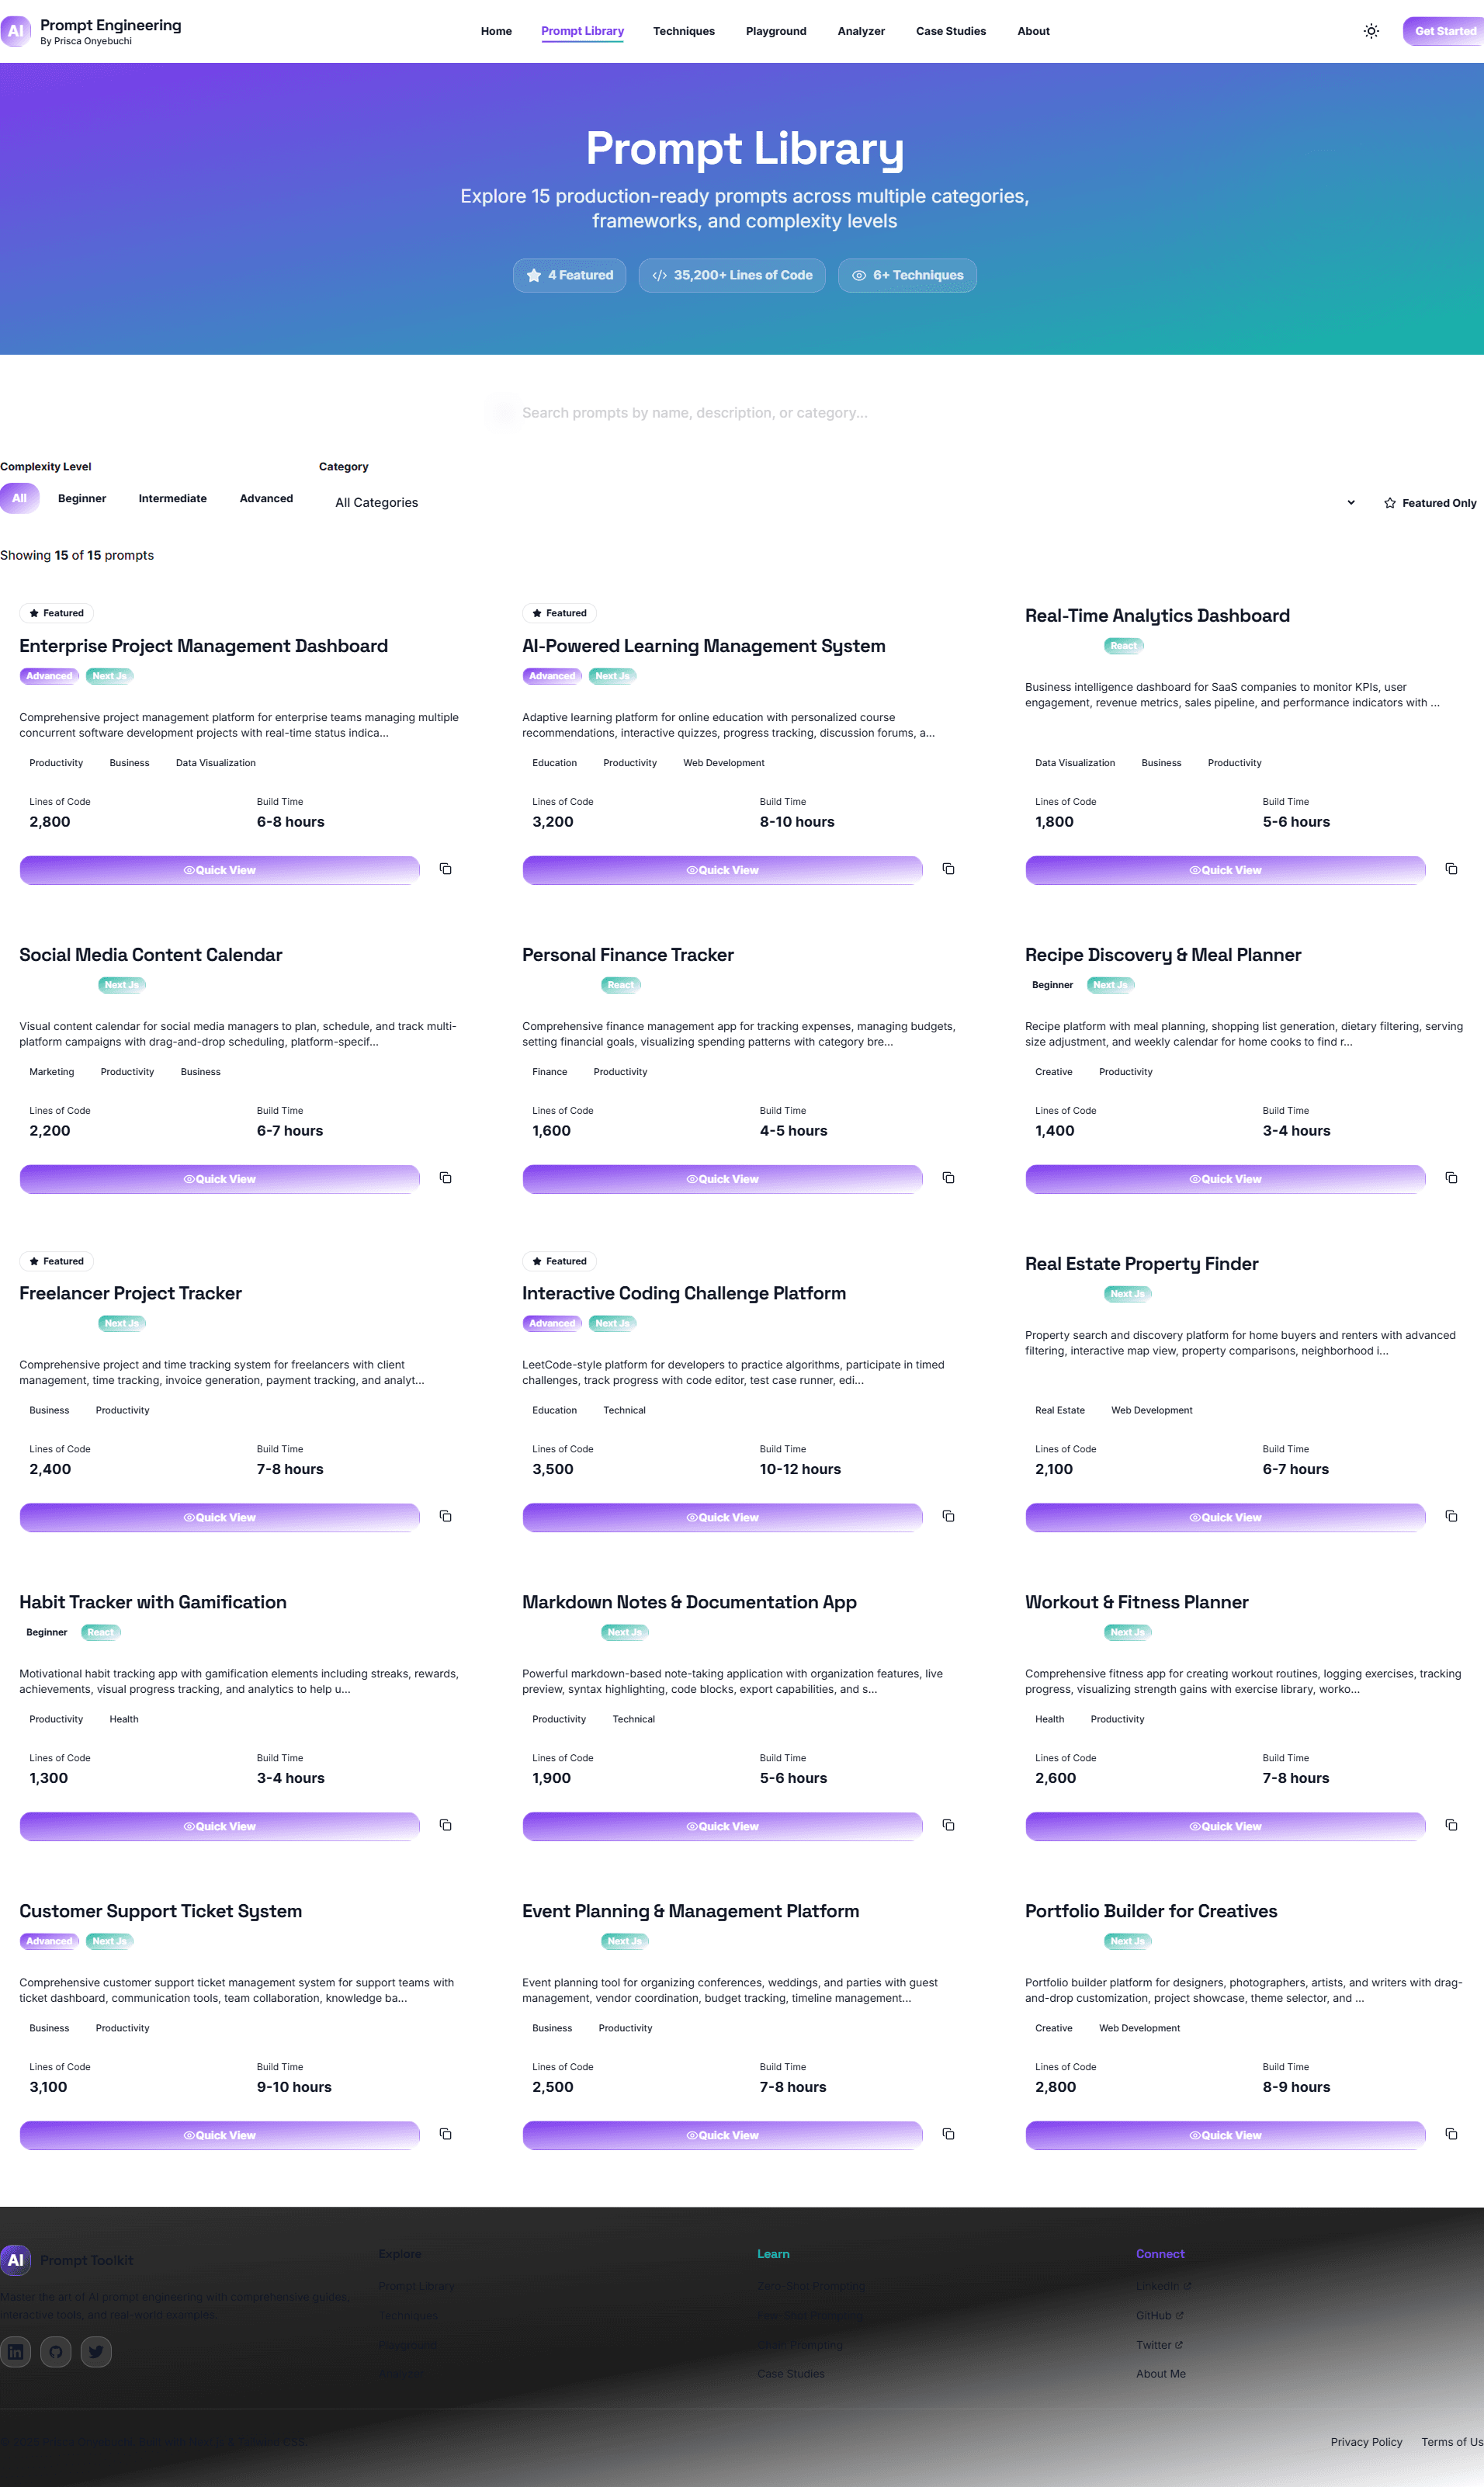Open the LinkedIn square icon in footer
Viewport: 1484px width, 2487px height.
pos(16,2351)
